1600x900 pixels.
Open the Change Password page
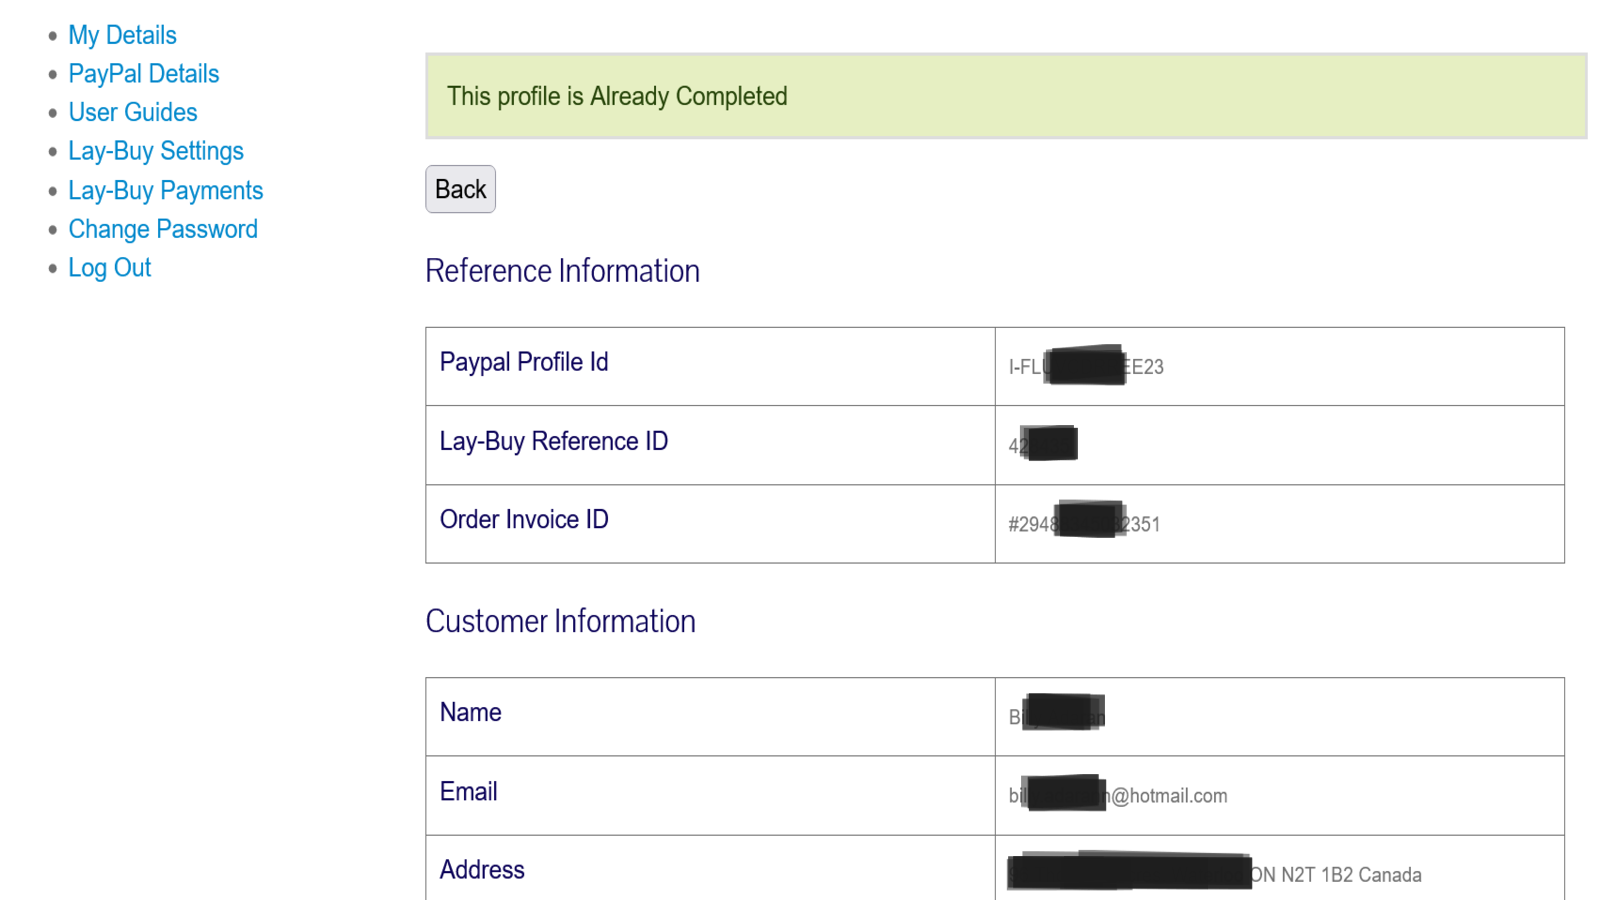[x=162, y=228]
